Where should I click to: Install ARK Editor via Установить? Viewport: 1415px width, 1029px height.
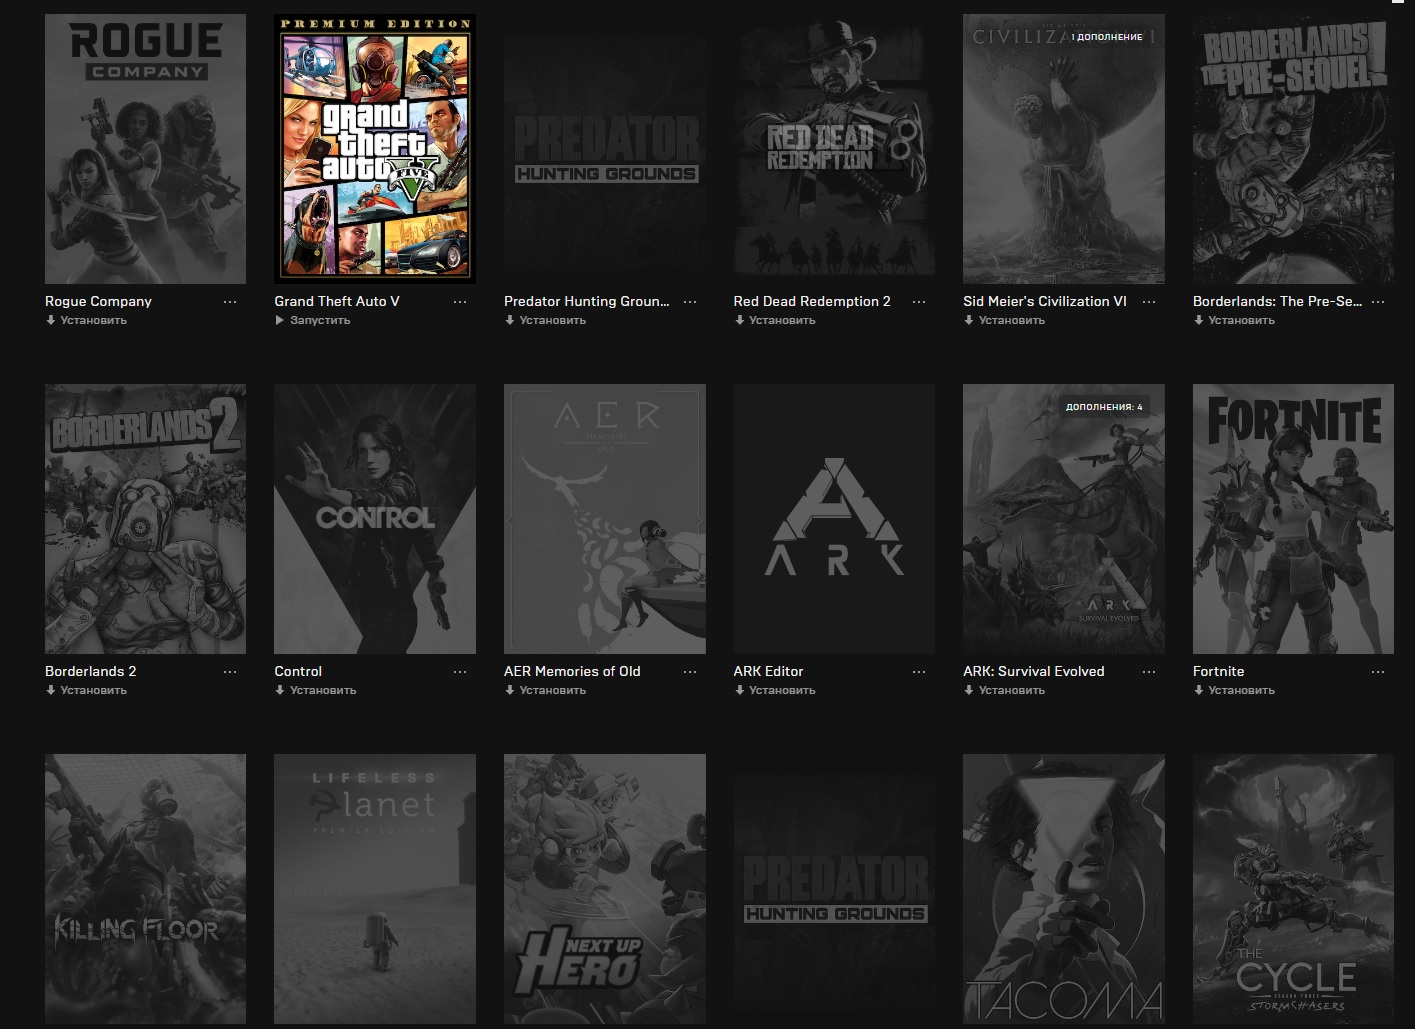775,691
